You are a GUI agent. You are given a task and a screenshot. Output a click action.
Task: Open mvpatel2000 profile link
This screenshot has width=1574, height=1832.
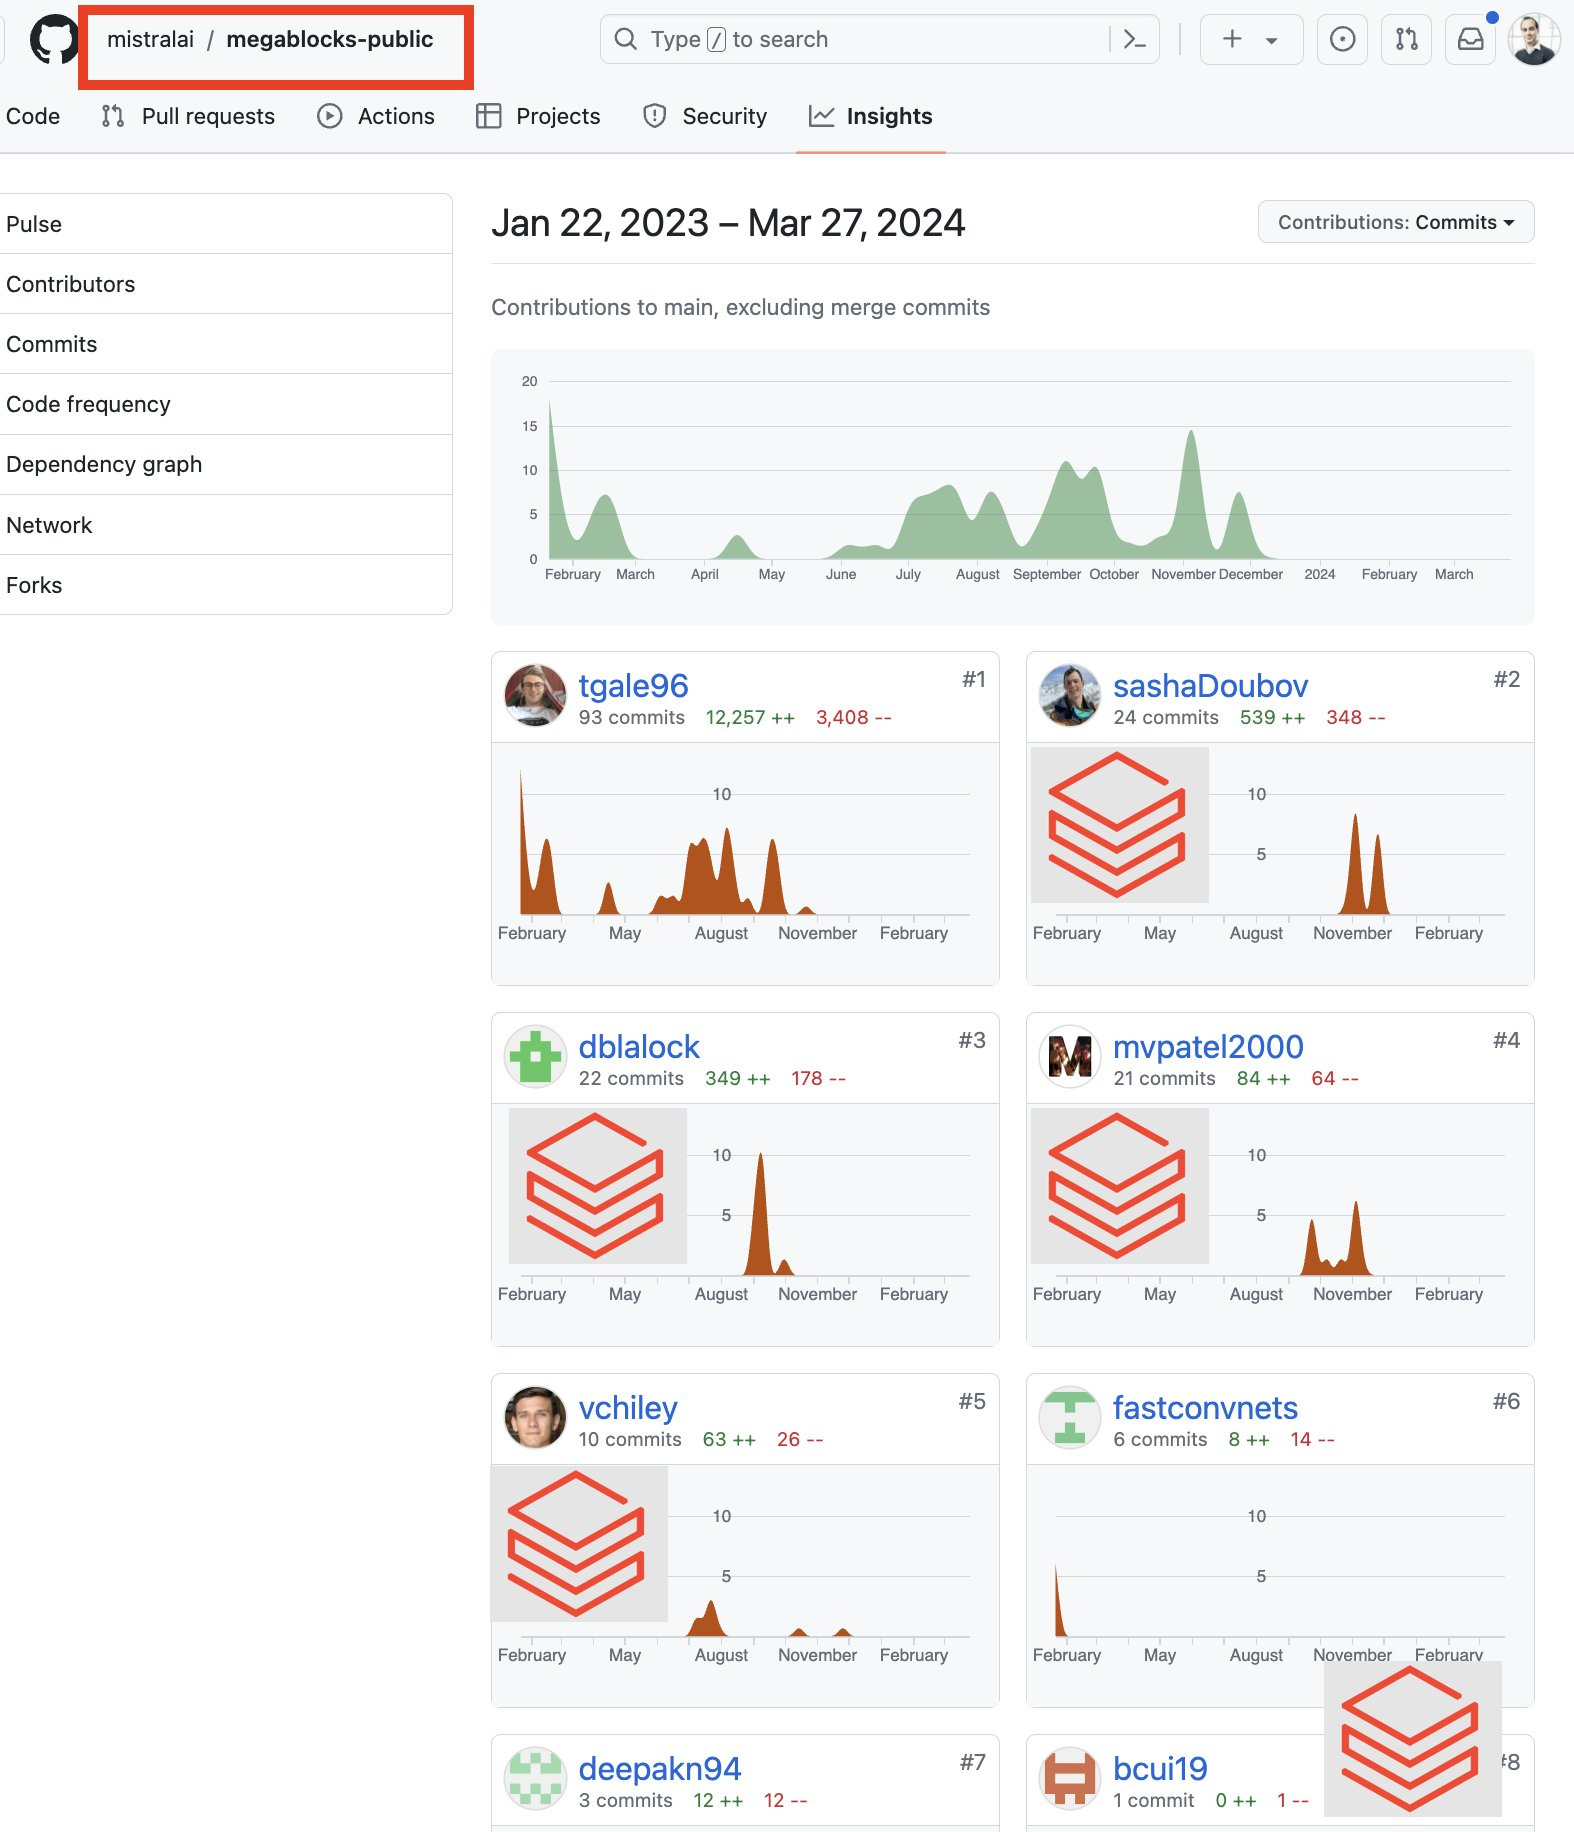click(1208, 1047)
